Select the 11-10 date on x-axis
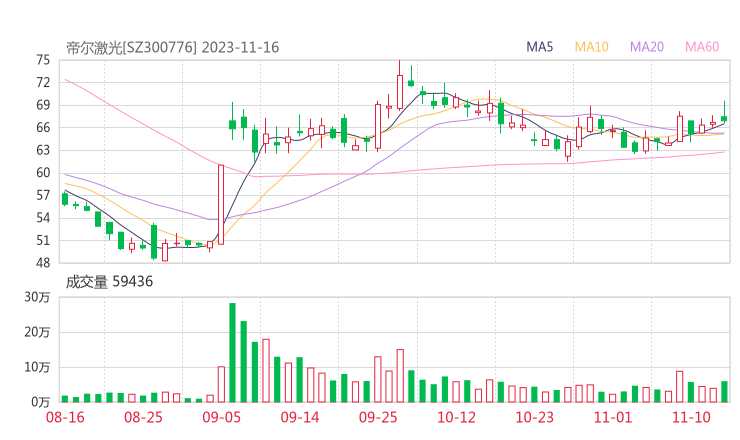This screenshot has height=440, width=740. (x=690, y=416)
